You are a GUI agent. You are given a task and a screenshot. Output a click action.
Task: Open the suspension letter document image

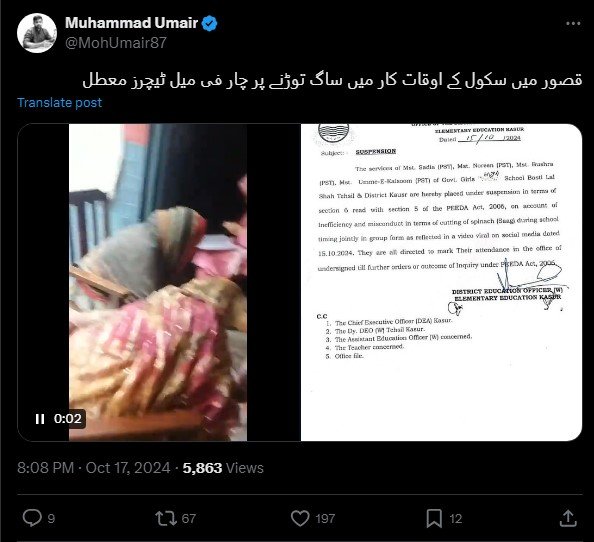pyautogui.click(x=441, y=282)
